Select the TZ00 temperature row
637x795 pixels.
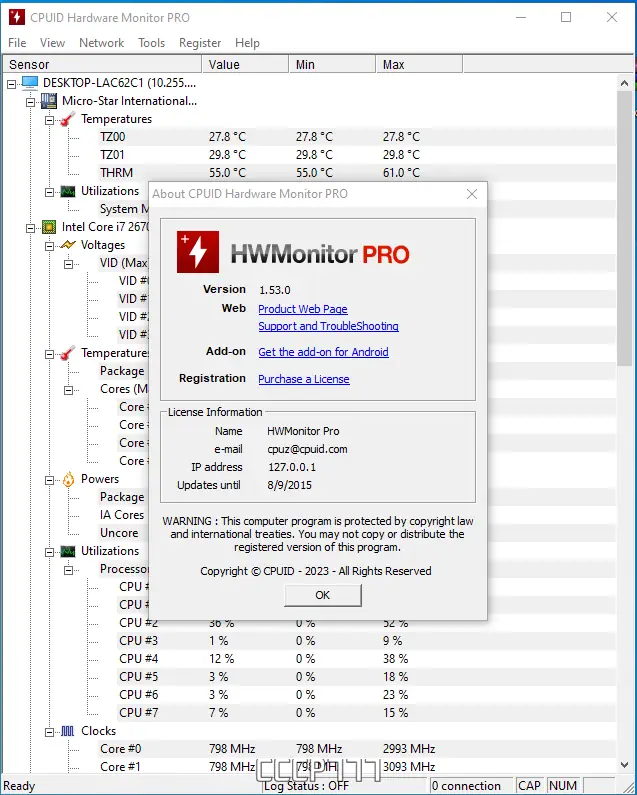357,137
